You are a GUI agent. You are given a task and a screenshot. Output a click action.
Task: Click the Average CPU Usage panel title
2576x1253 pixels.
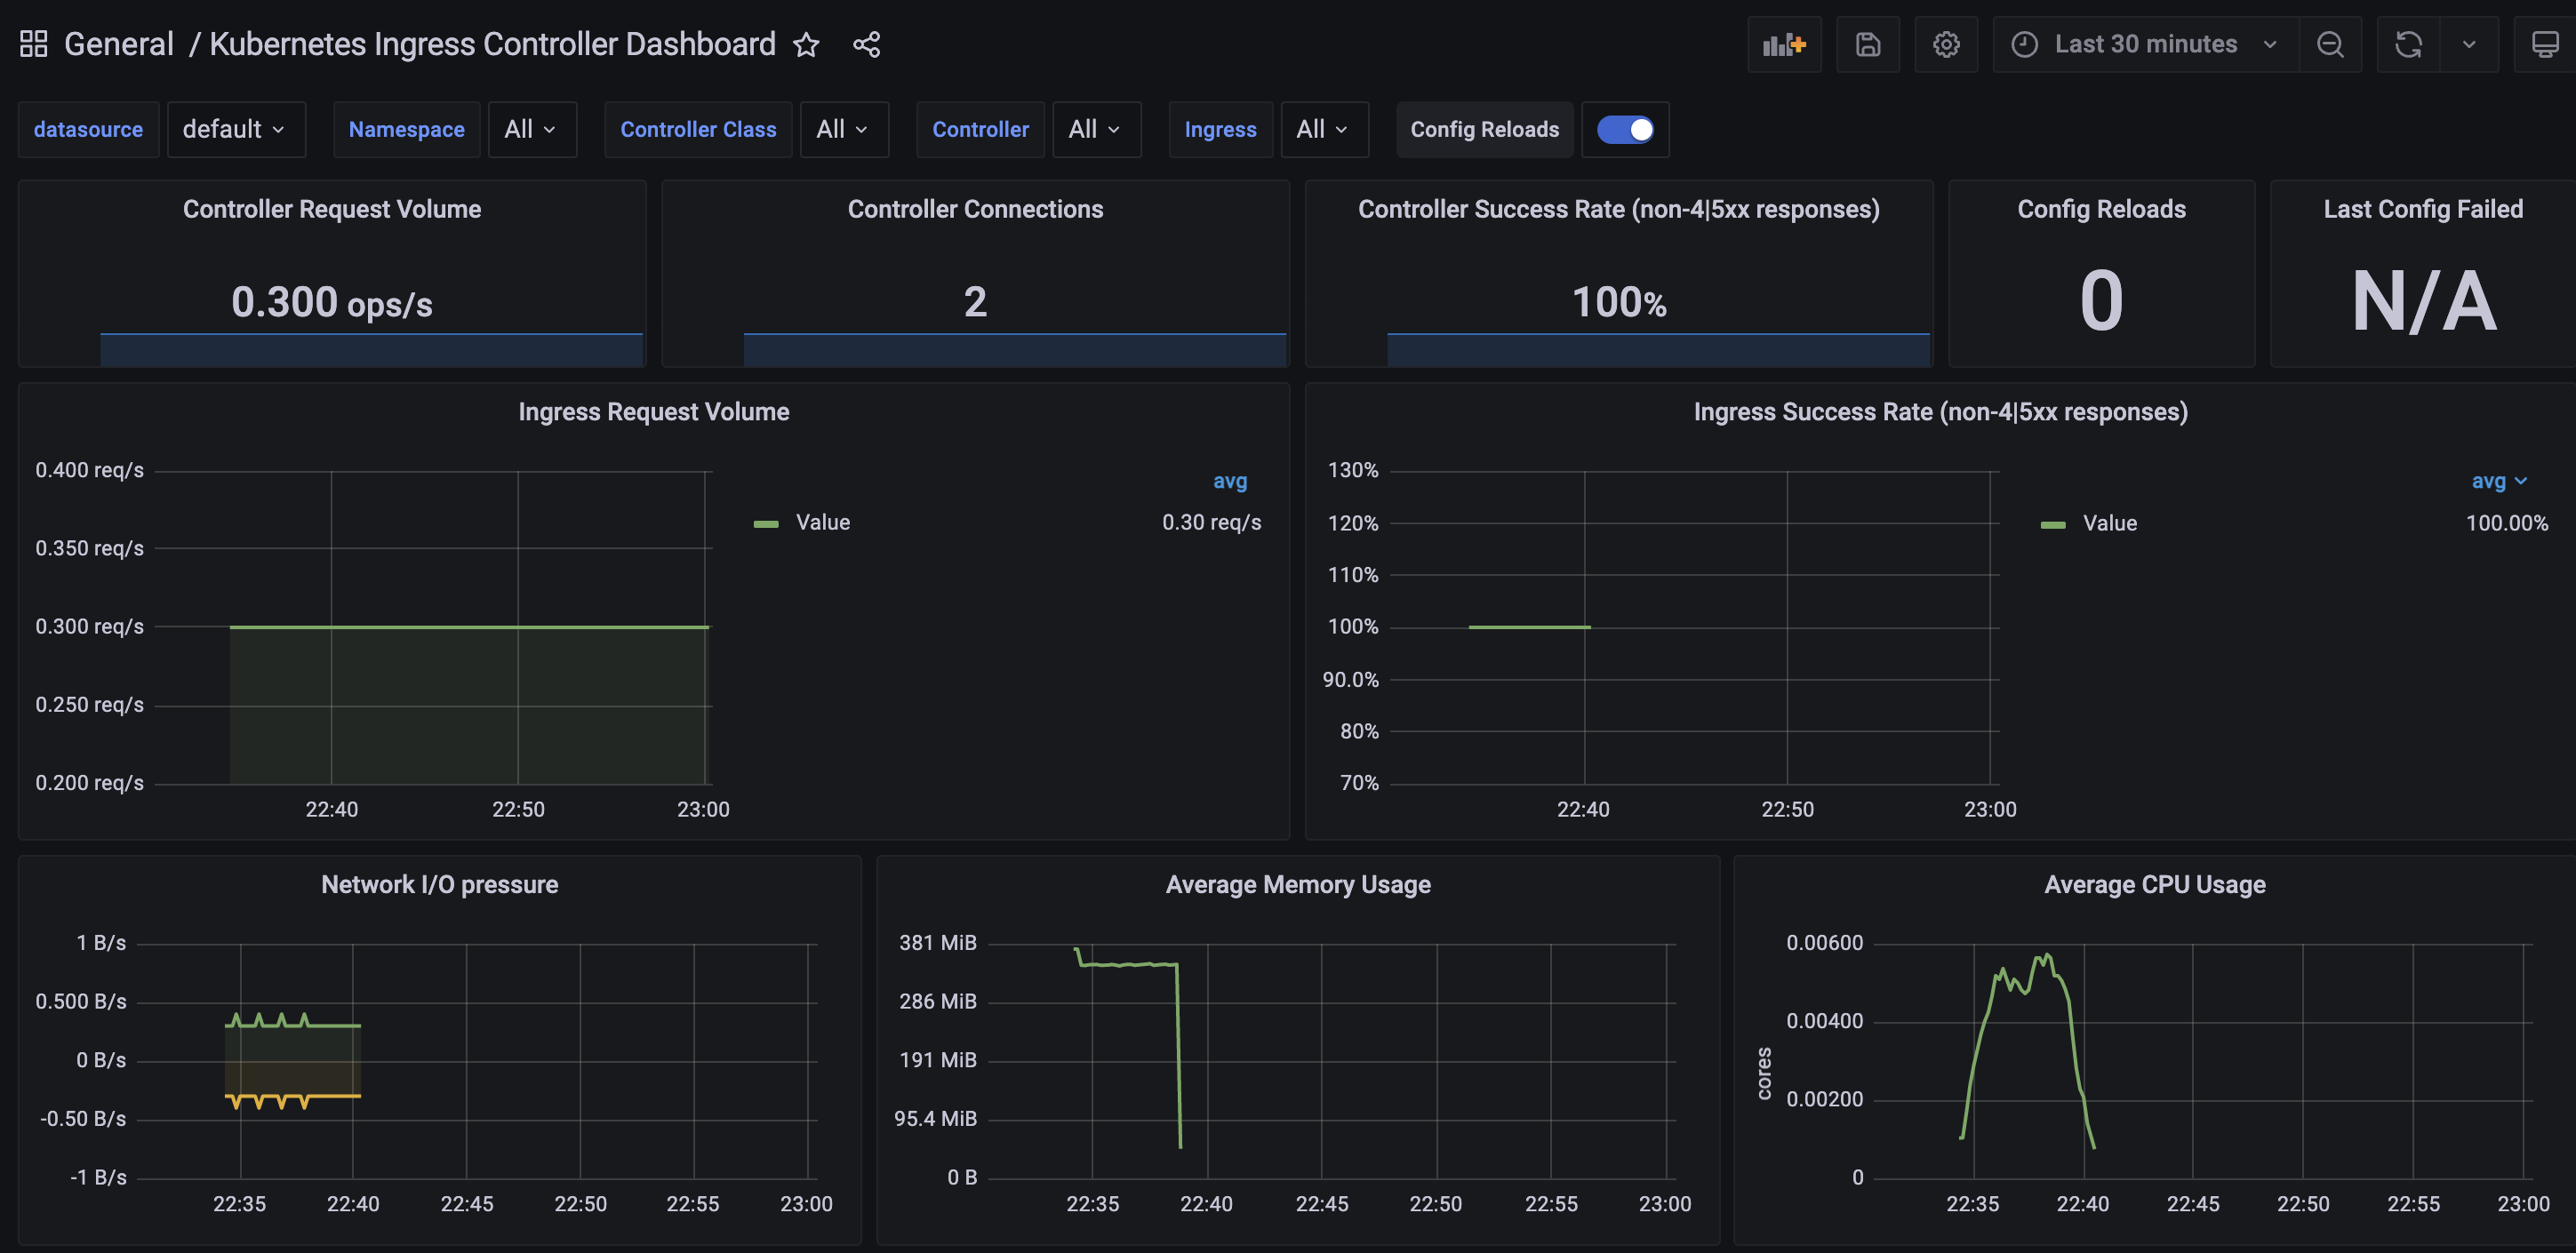tap(2154, 885)
